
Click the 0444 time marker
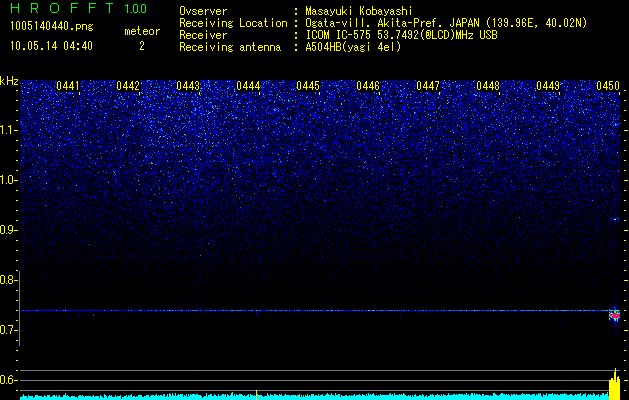click(x=248, y=86)
